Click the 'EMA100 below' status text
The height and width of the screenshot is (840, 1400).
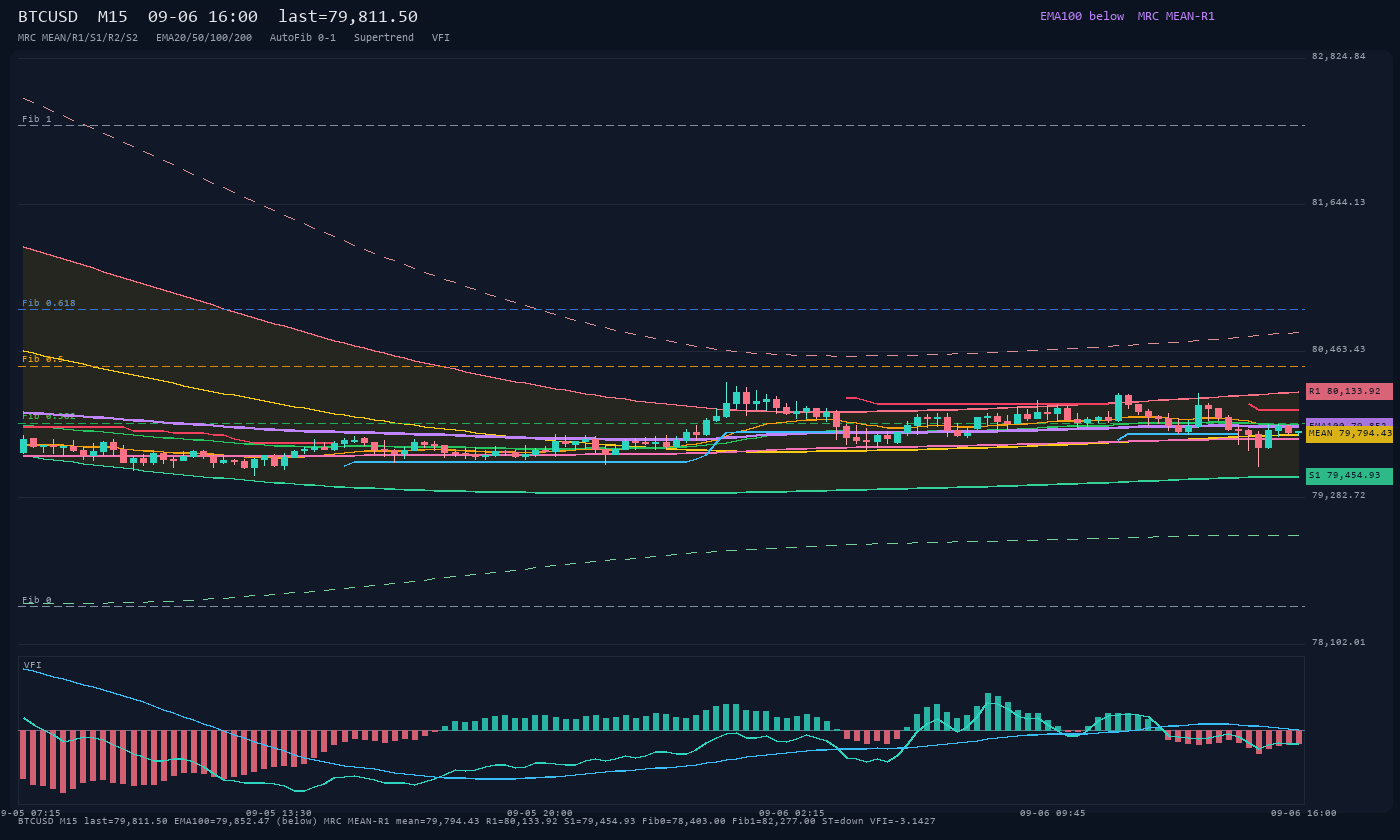click(x=1082, y=16)
